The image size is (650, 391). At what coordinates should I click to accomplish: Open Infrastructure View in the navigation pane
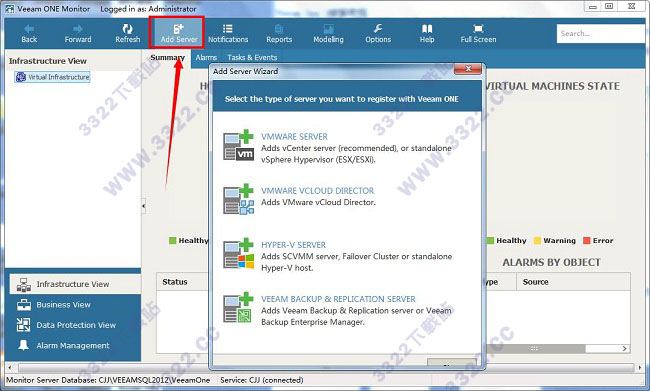pos(75,284)
